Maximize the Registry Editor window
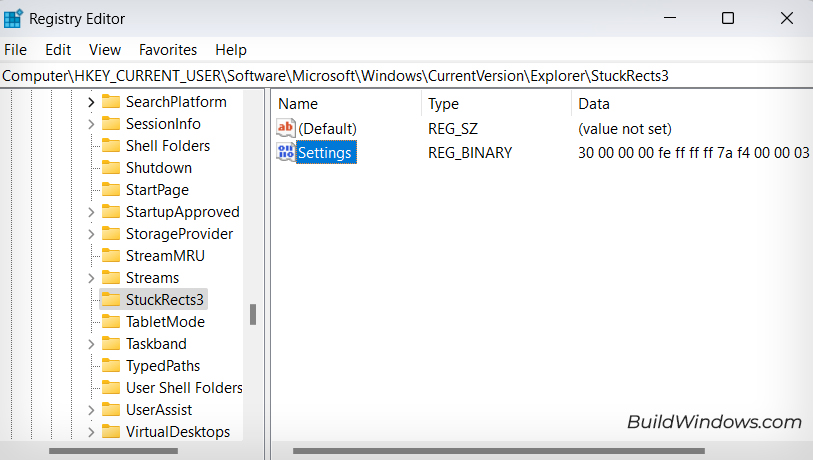Viewport: 813px width, 460px height. click(x=728, y=18)
